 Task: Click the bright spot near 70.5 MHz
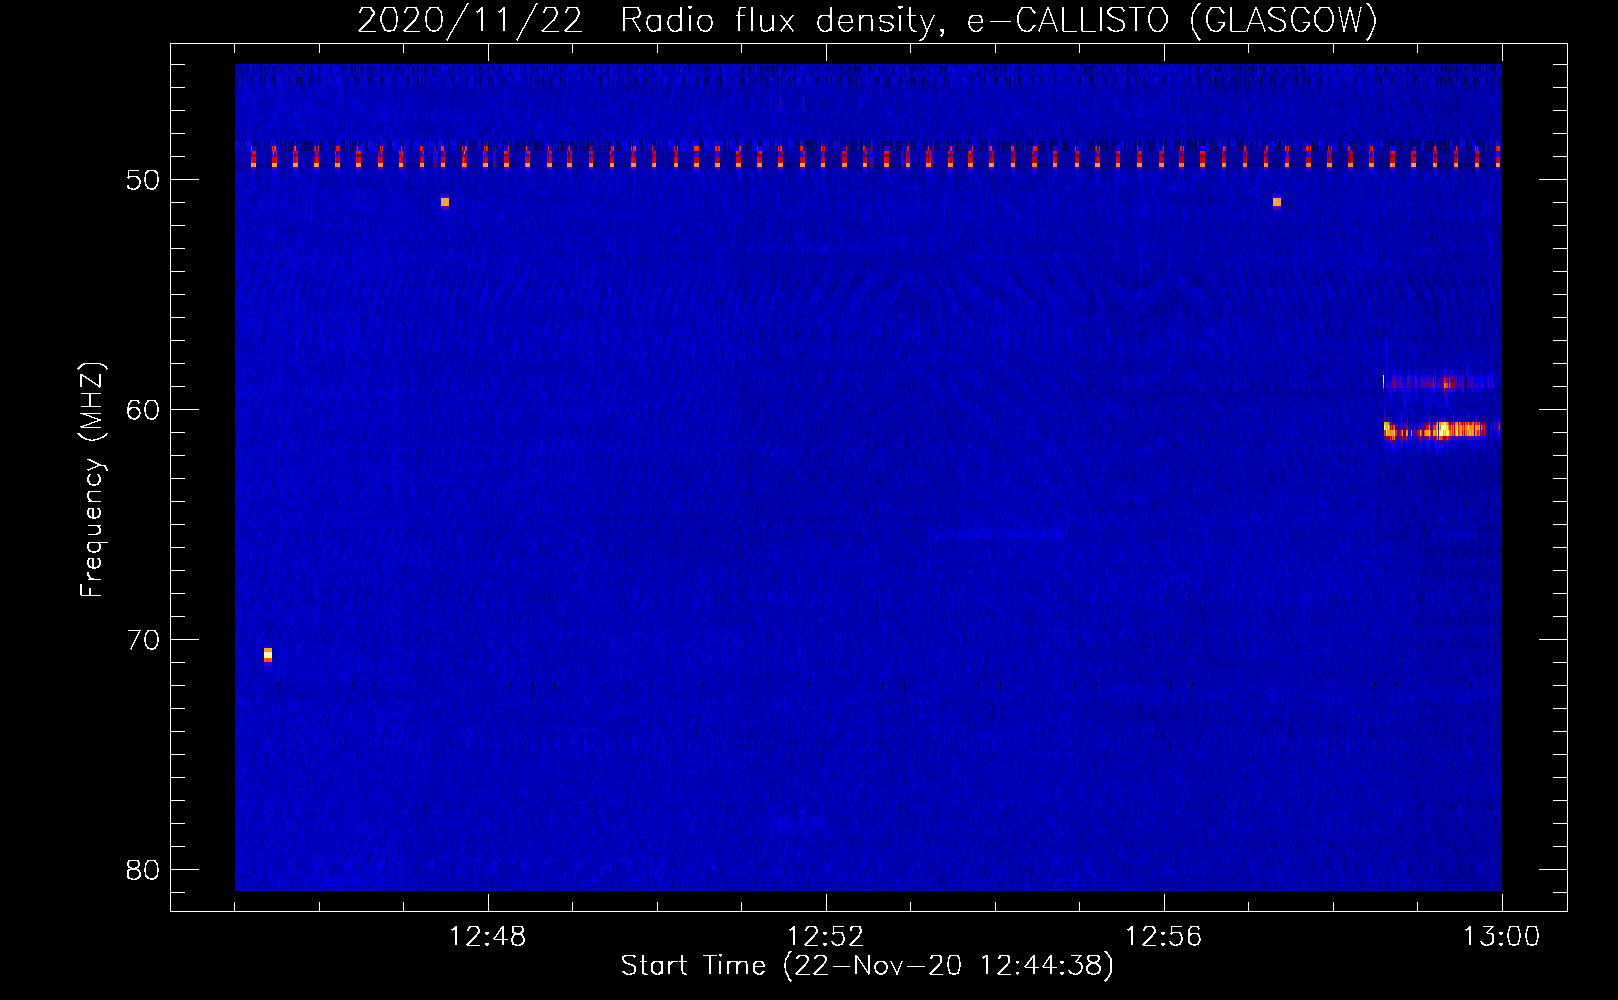268,655
